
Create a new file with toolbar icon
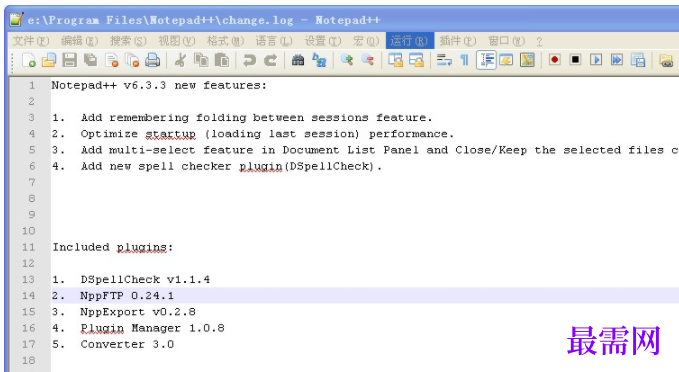coord(29,60)
